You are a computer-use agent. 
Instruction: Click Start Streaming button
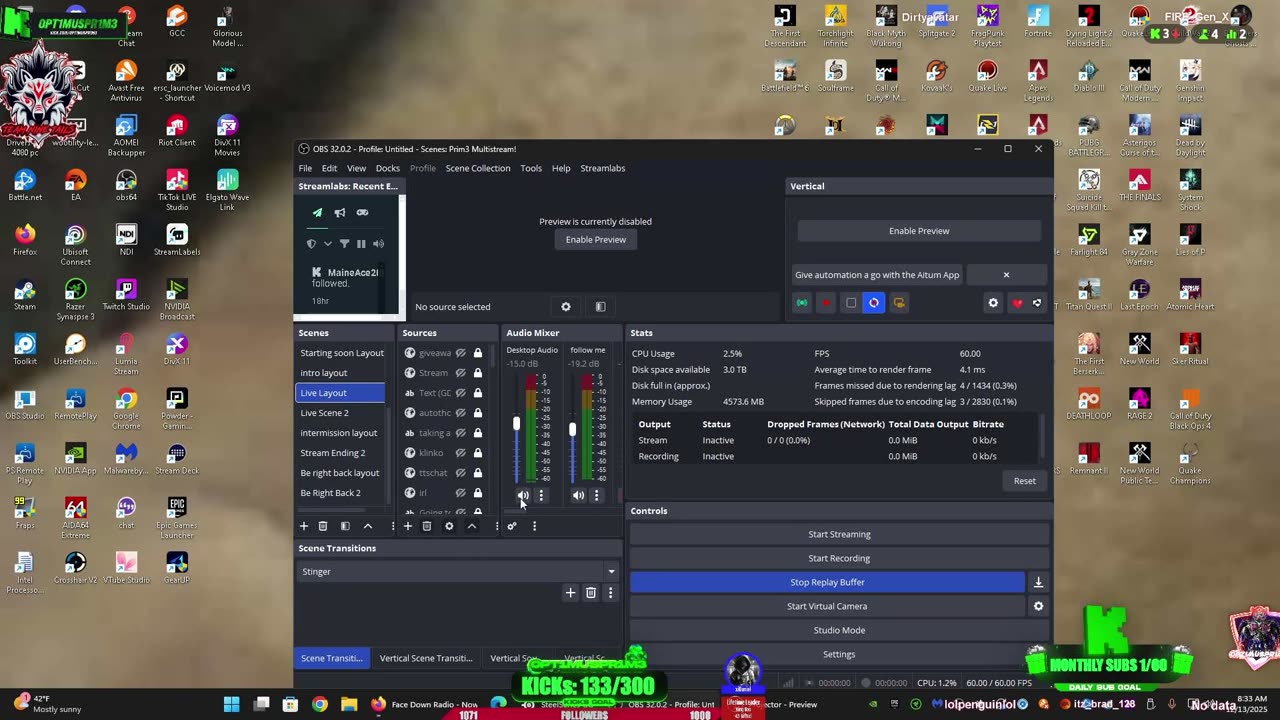coord(840,534)
